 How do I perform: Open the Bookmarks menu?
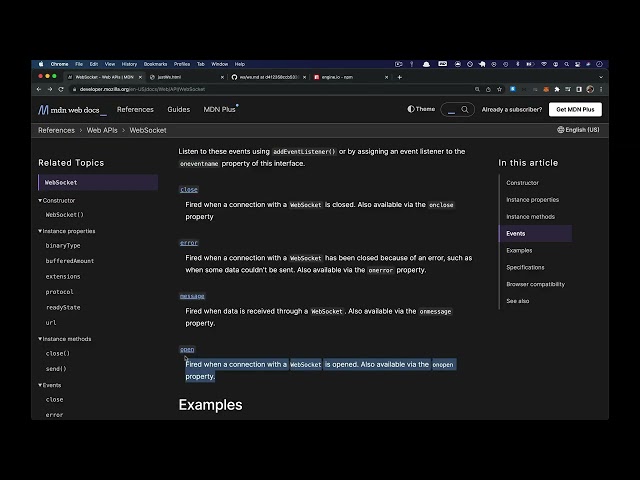155,64
